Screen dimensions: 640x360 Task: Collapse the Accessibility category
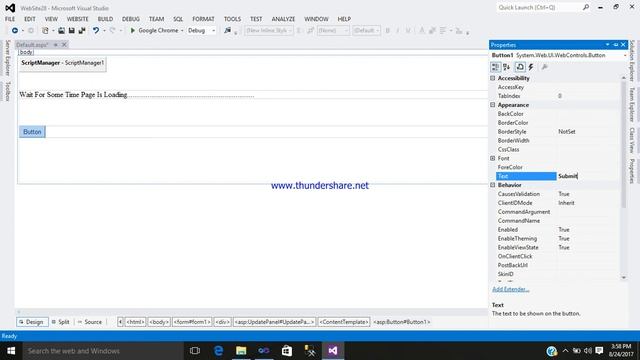493,78
